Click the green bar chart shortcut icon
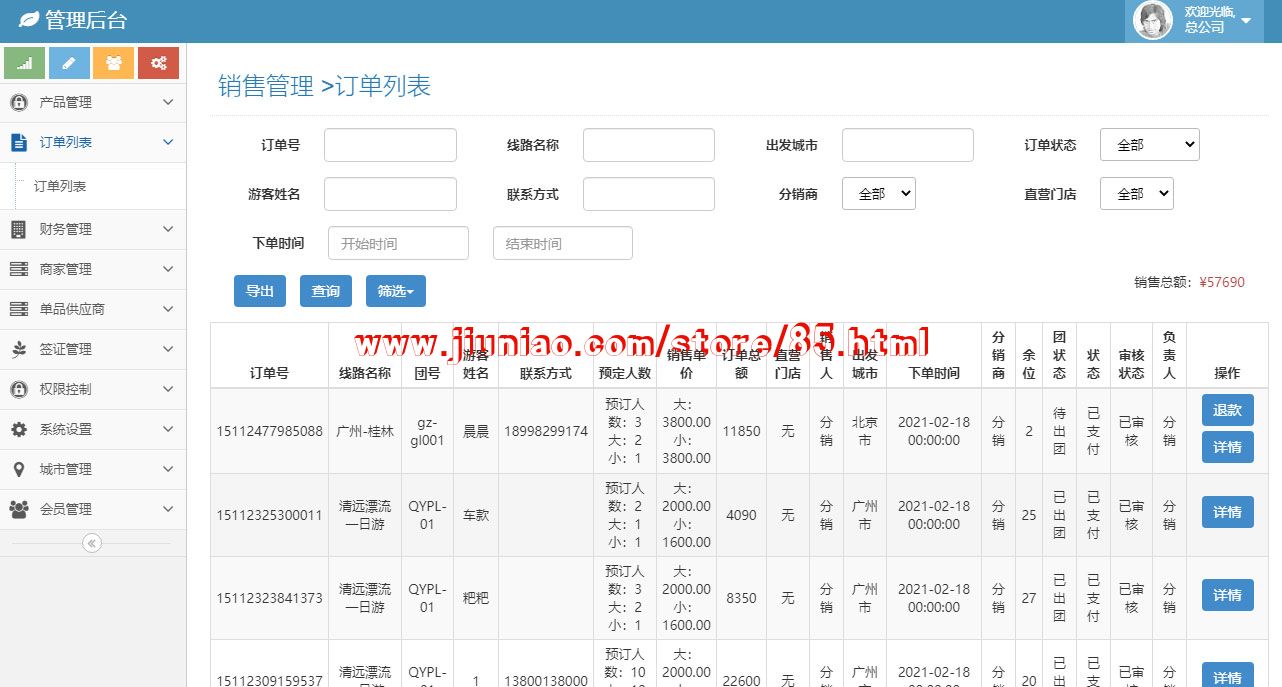 click(24, 63)
